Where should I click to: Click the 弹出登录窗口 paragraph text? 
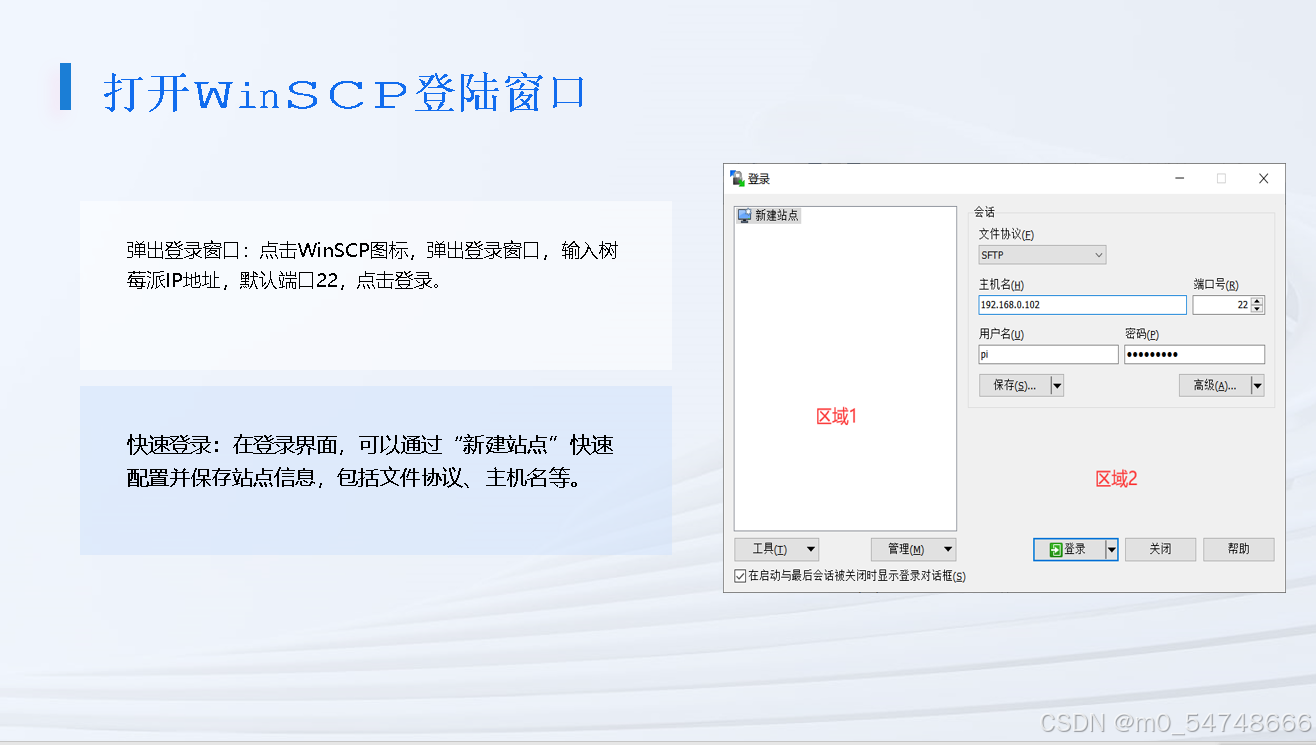[x=372, y=265]
